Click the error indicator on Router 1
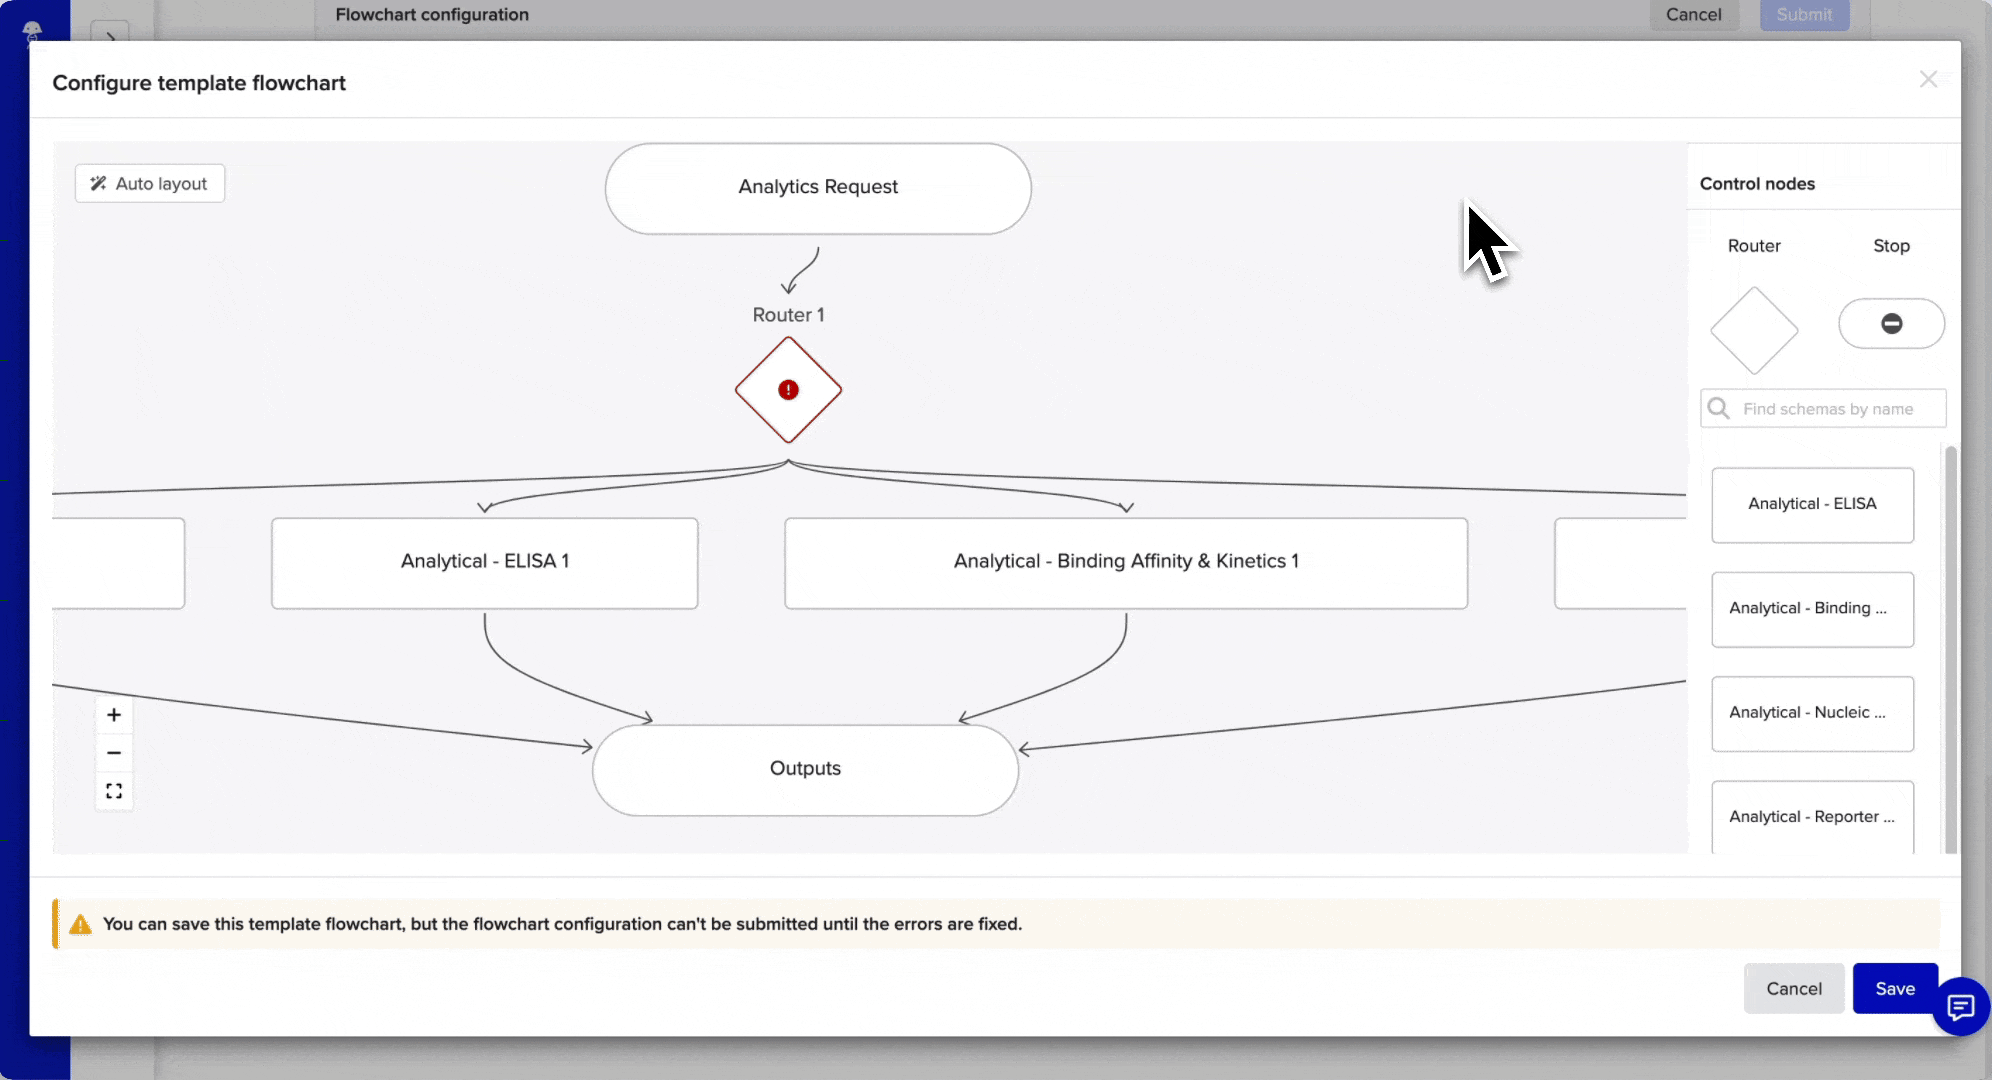Viewport: 1992px width, 1080px height. click(x=787, y=389)
